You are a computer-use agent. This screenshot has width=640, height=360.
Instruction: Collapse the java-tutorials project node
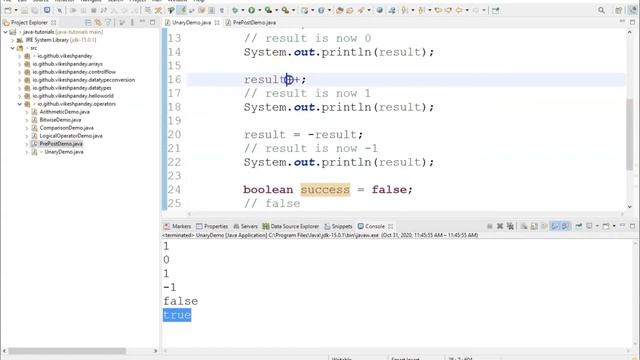[5, 32]
